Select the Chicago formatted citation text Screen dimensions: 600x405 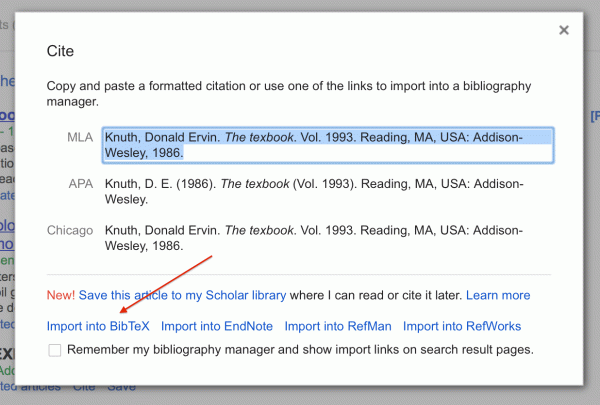pyautogui.click(x=314, y=238)
